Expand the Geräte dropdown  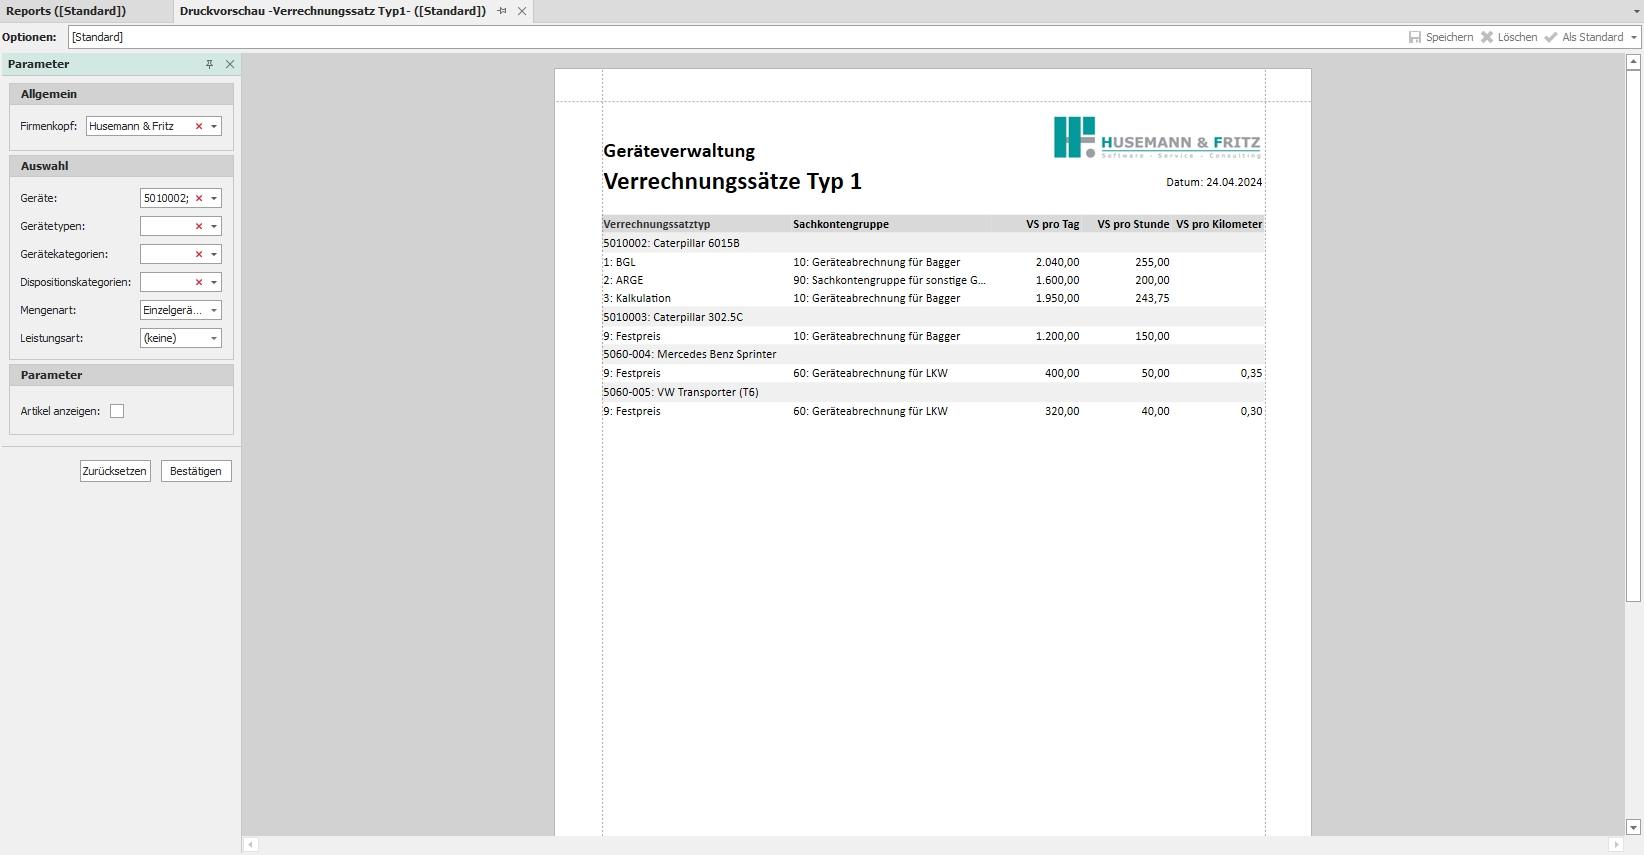click(214, 198)
